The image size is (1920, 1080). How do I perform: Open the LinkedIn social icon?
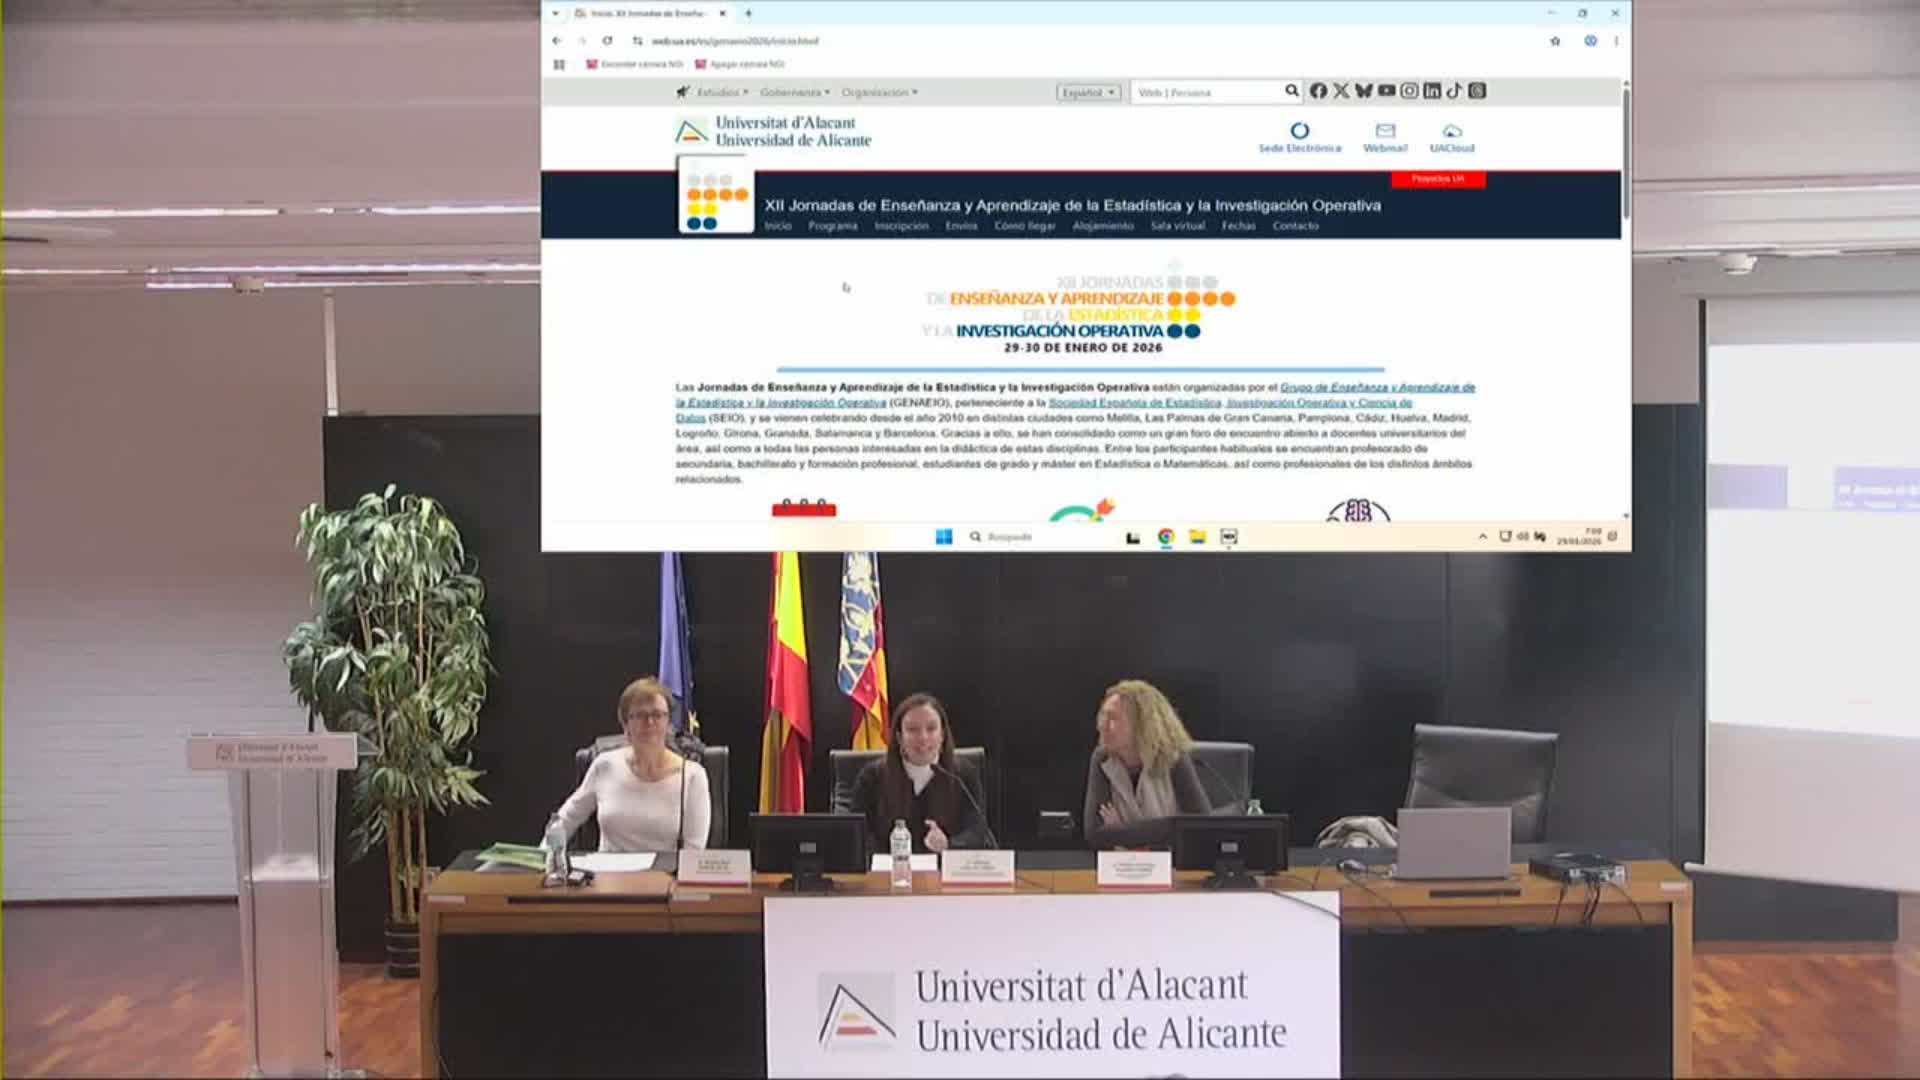1432,91
